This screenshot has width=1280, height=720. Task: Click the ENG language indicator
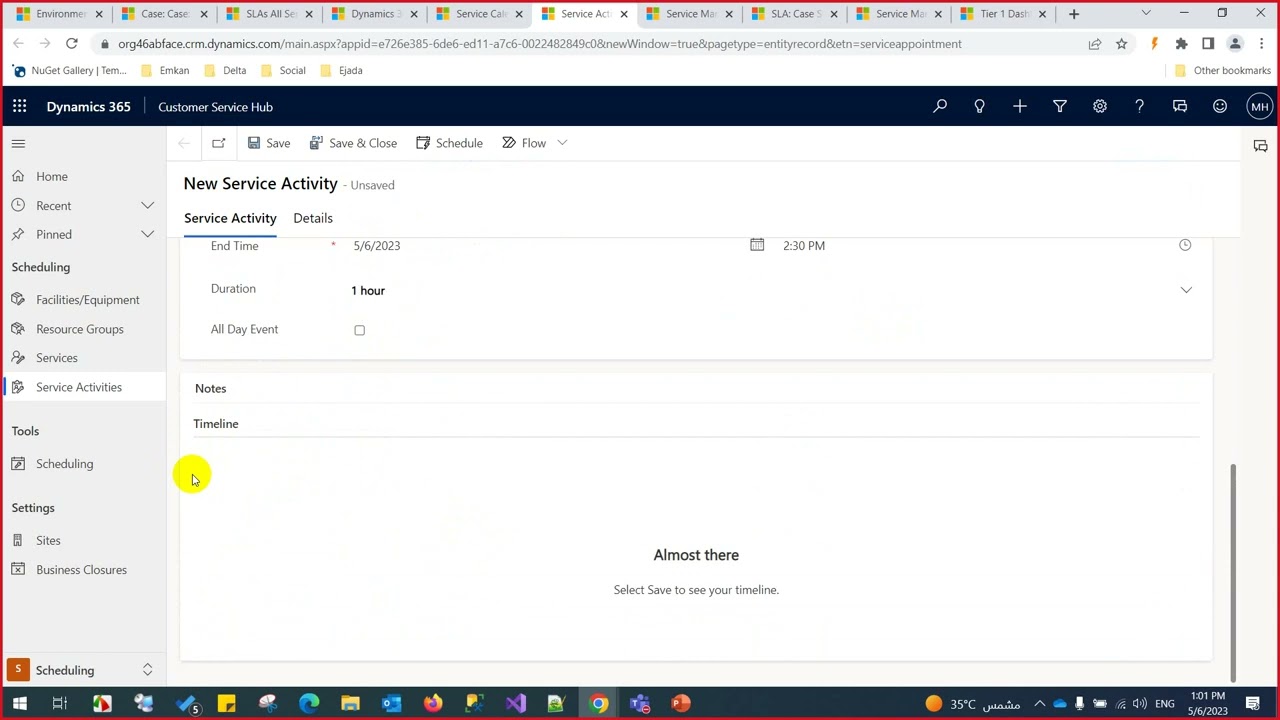tap(1166, 703)
